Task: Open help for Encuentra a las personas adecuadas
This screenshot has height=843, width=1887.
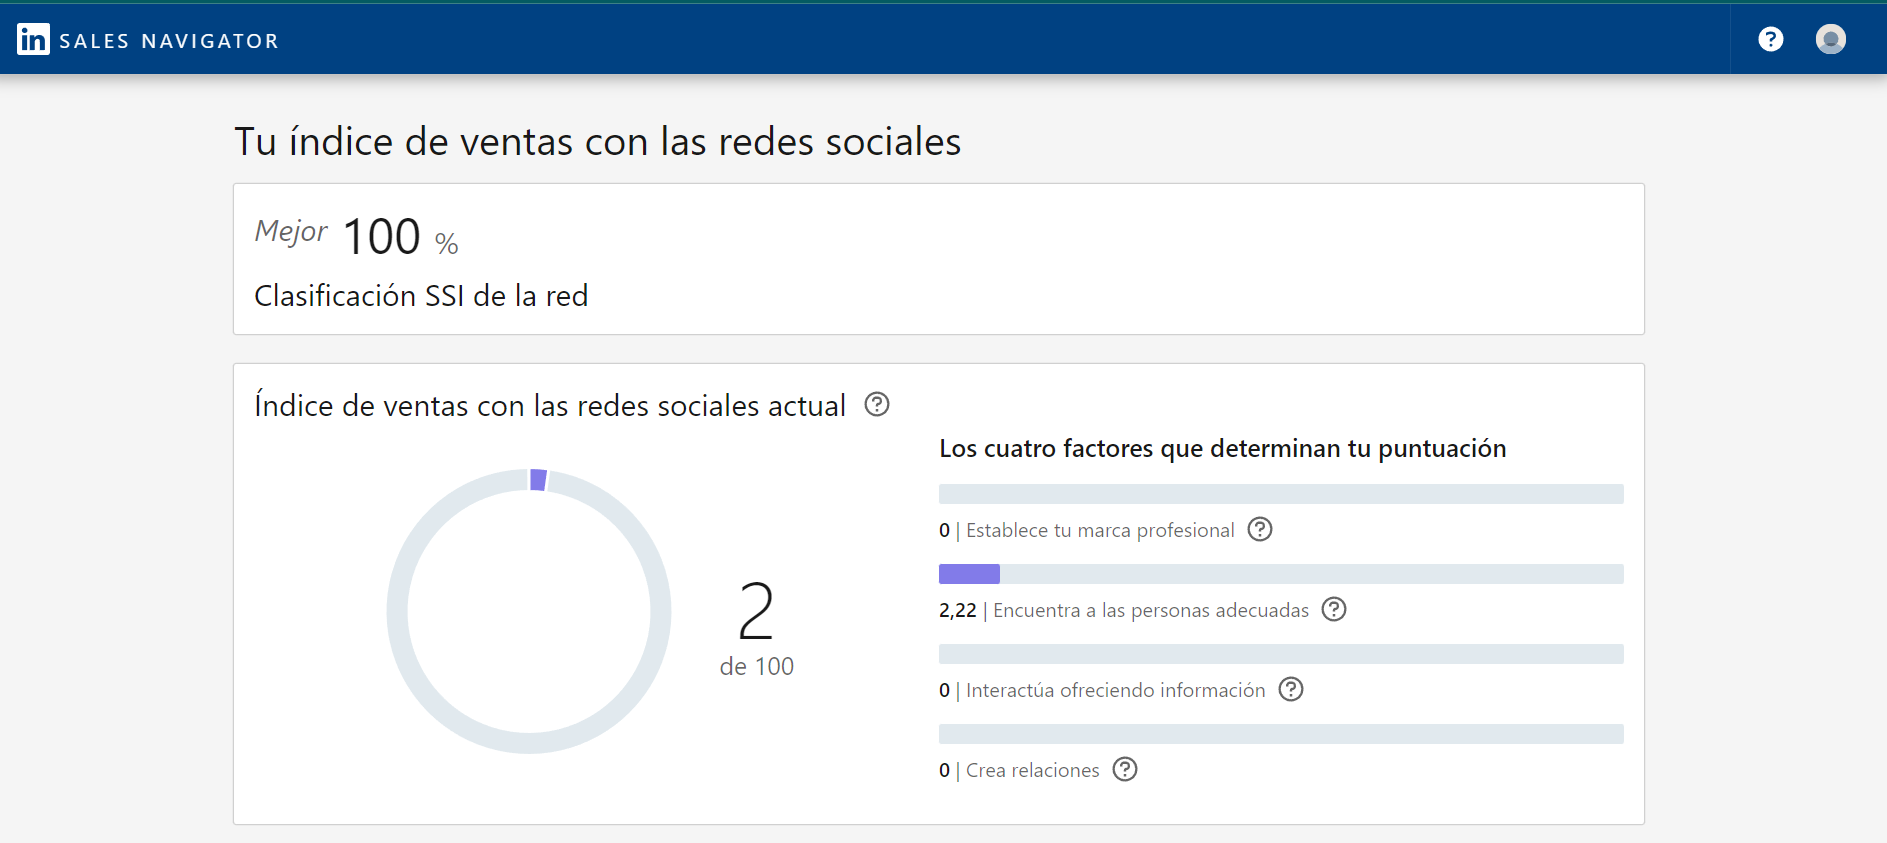Action: 1334,609
